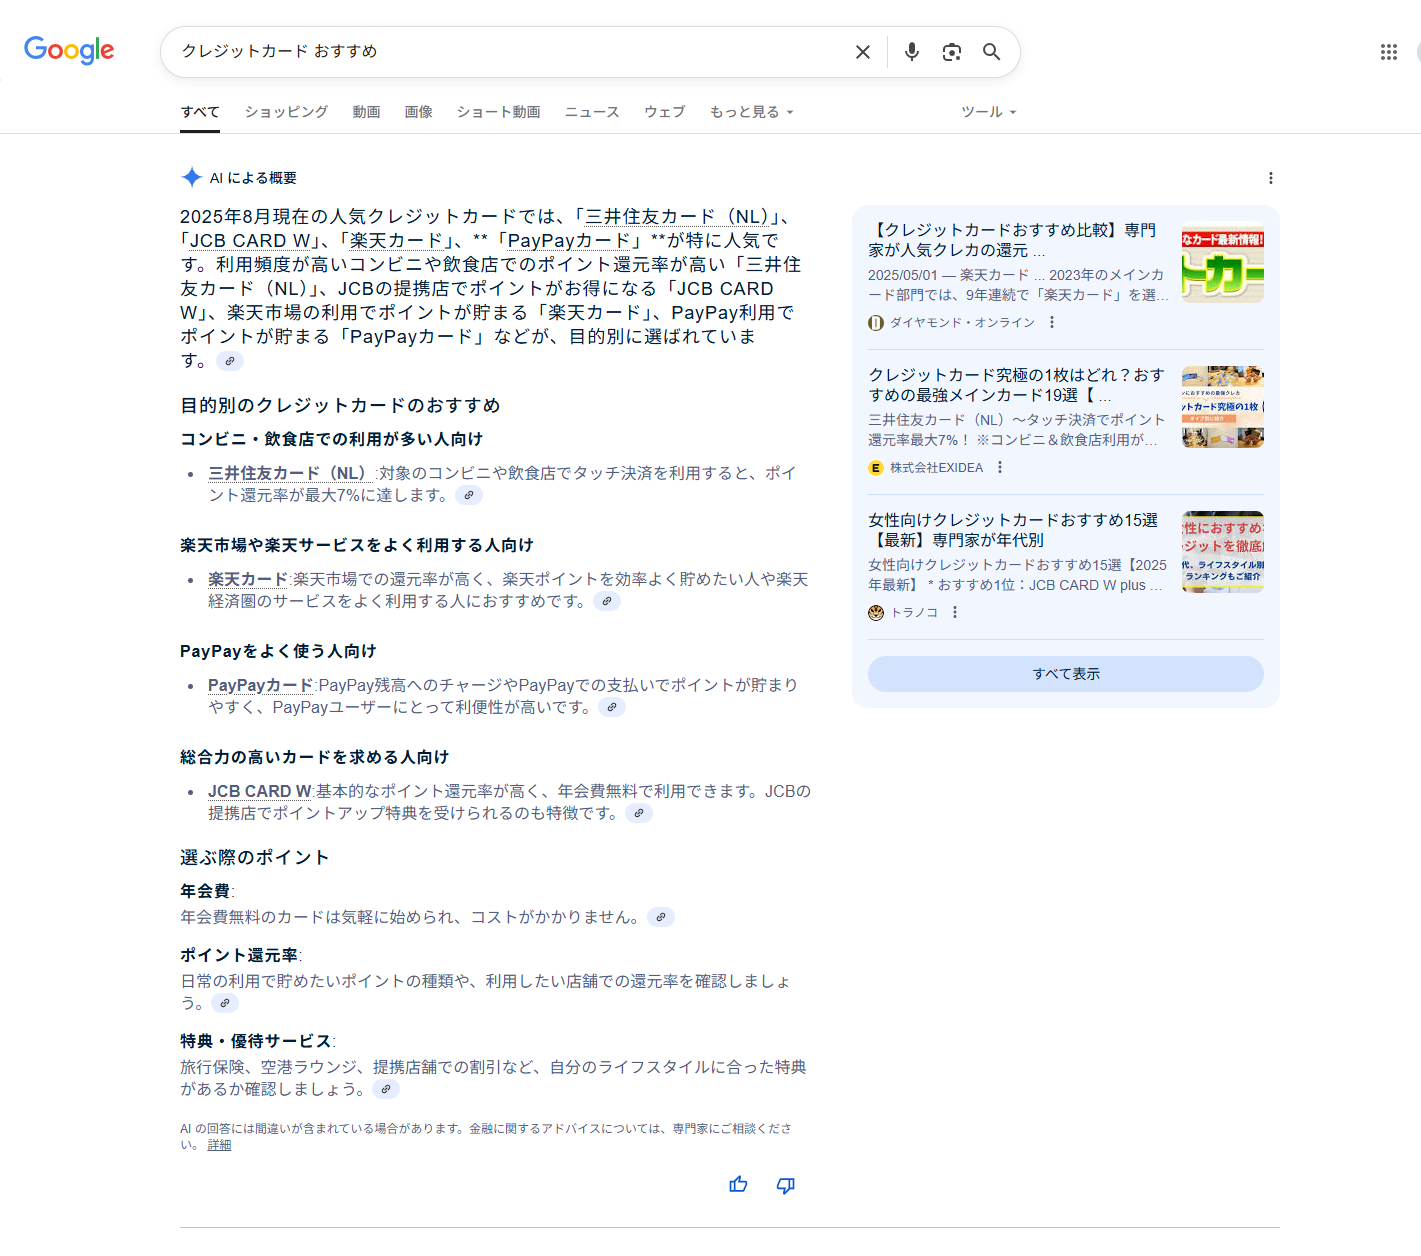This screenshot has width=1421, height=1256.
Task: Open the Google apps grid icon
Action: [1388, 52]
